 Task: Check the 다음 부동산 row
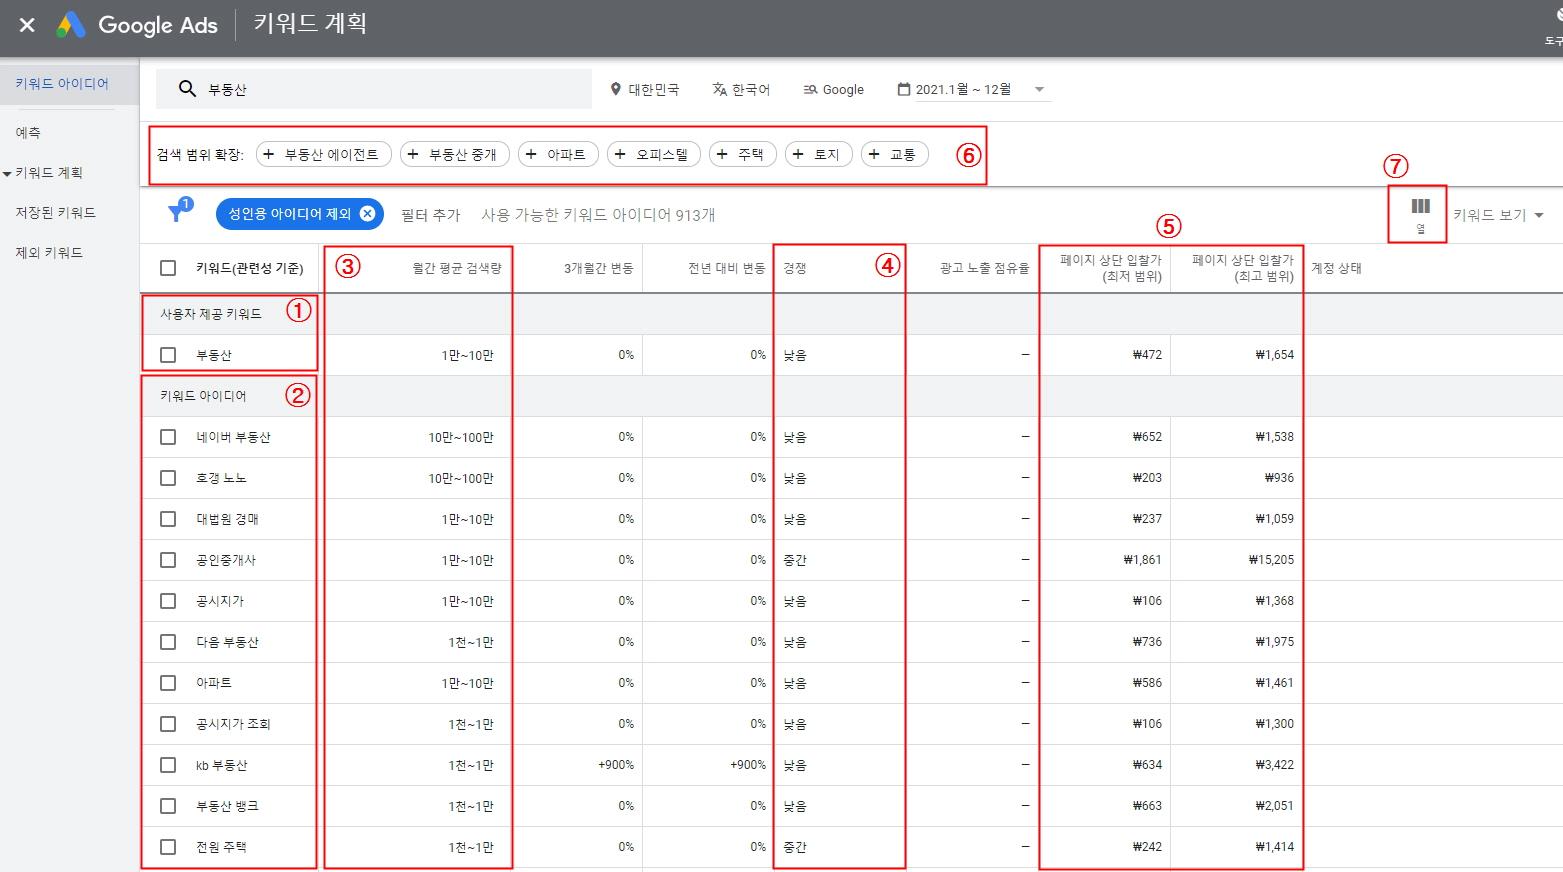tap(168, 642)
